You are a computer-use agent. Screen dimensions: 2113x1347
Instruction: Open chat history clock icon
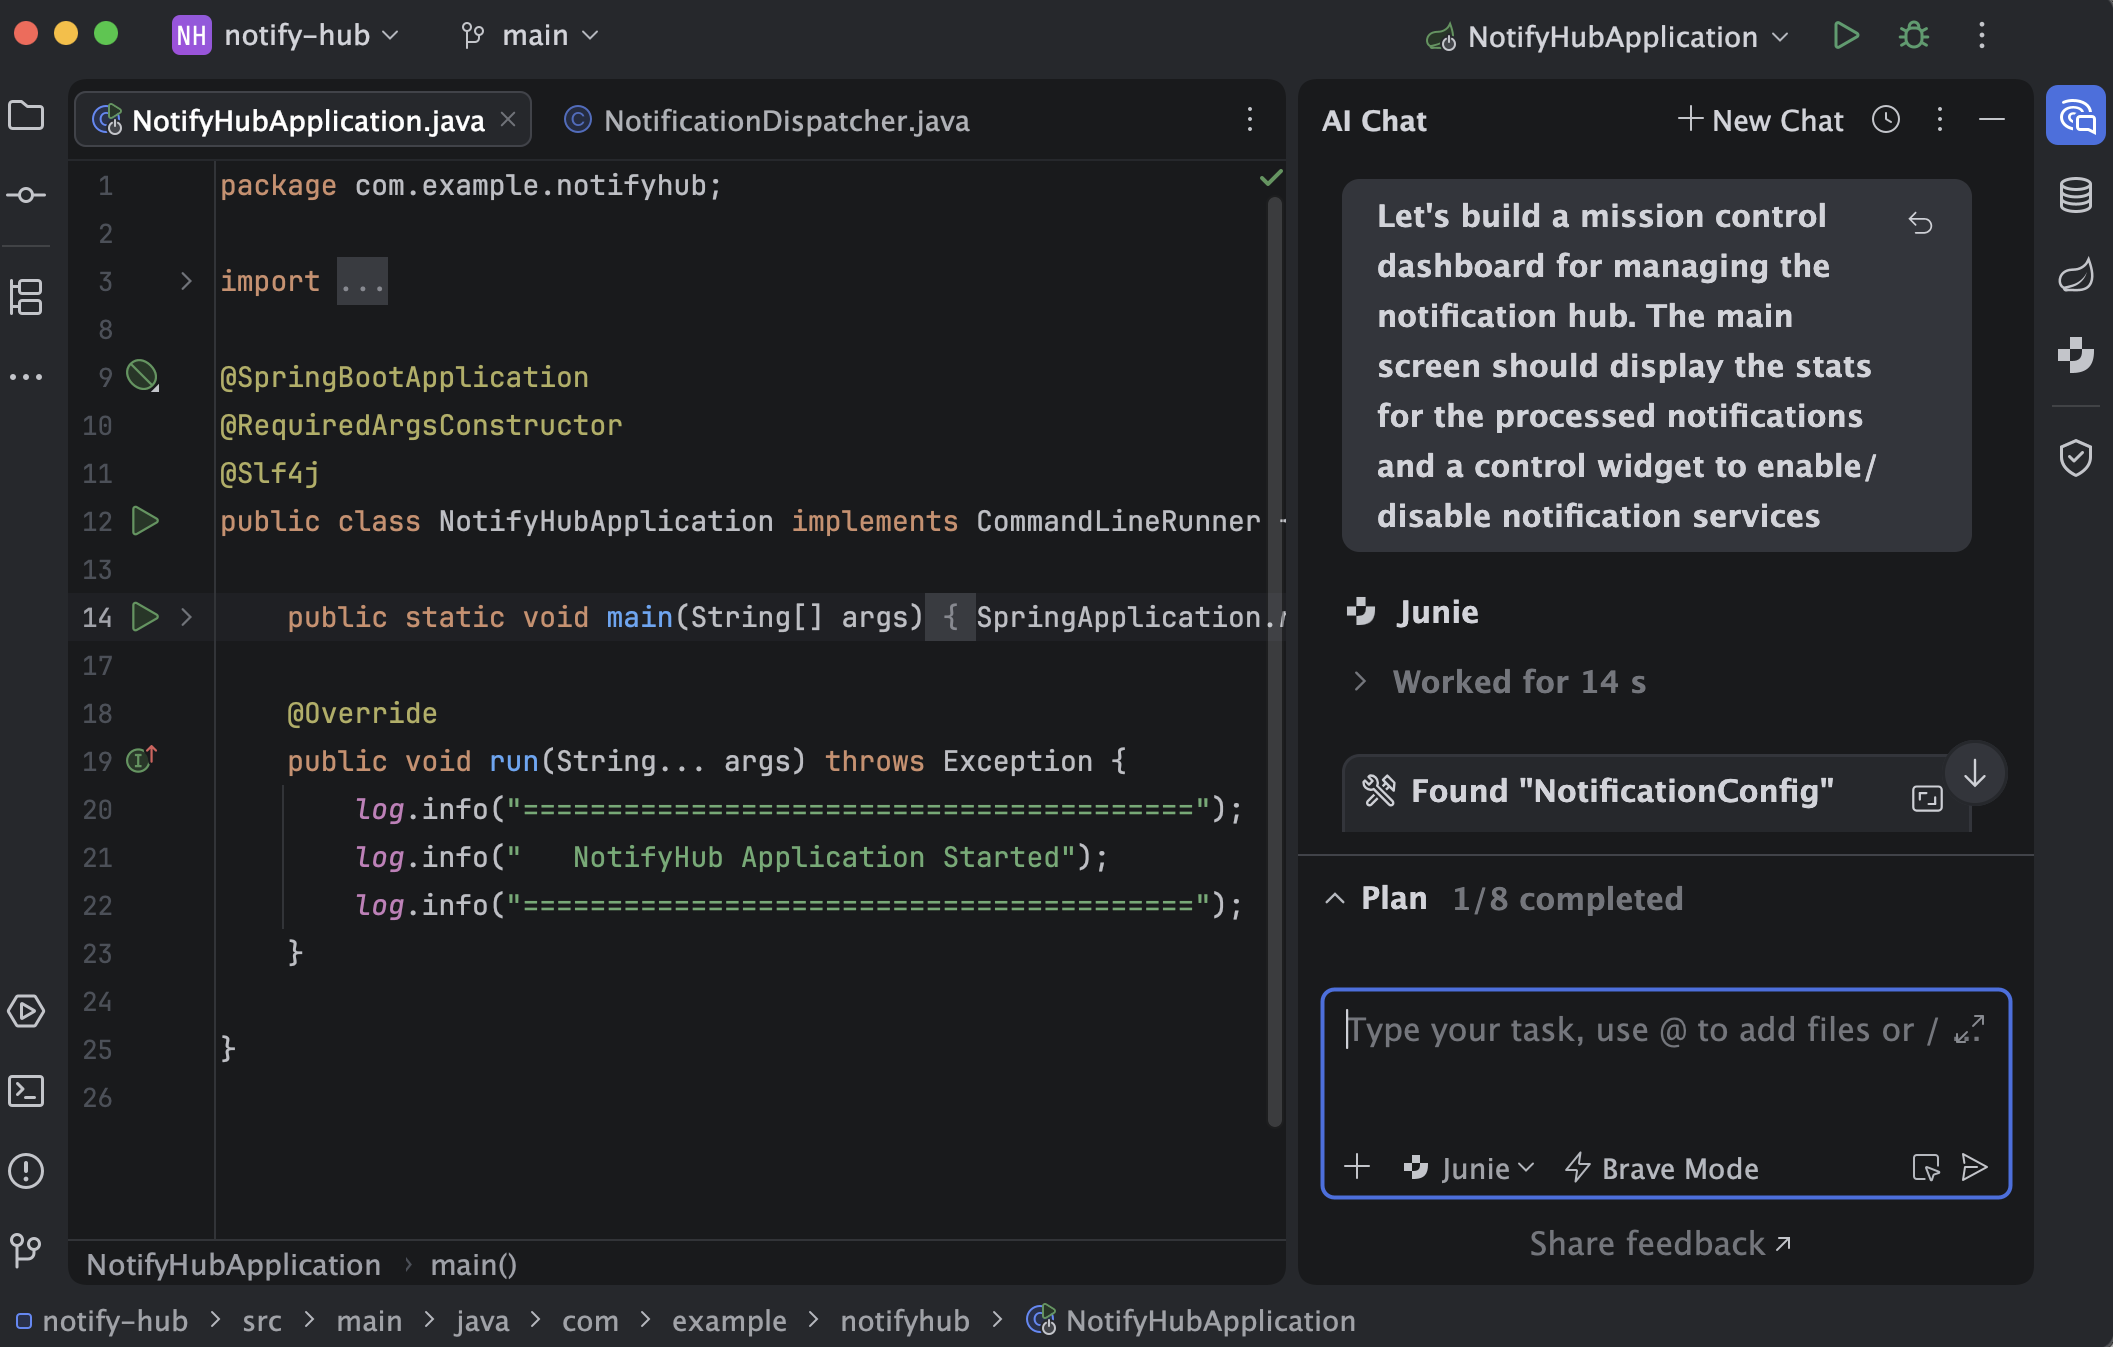[x=1886, y=120]
